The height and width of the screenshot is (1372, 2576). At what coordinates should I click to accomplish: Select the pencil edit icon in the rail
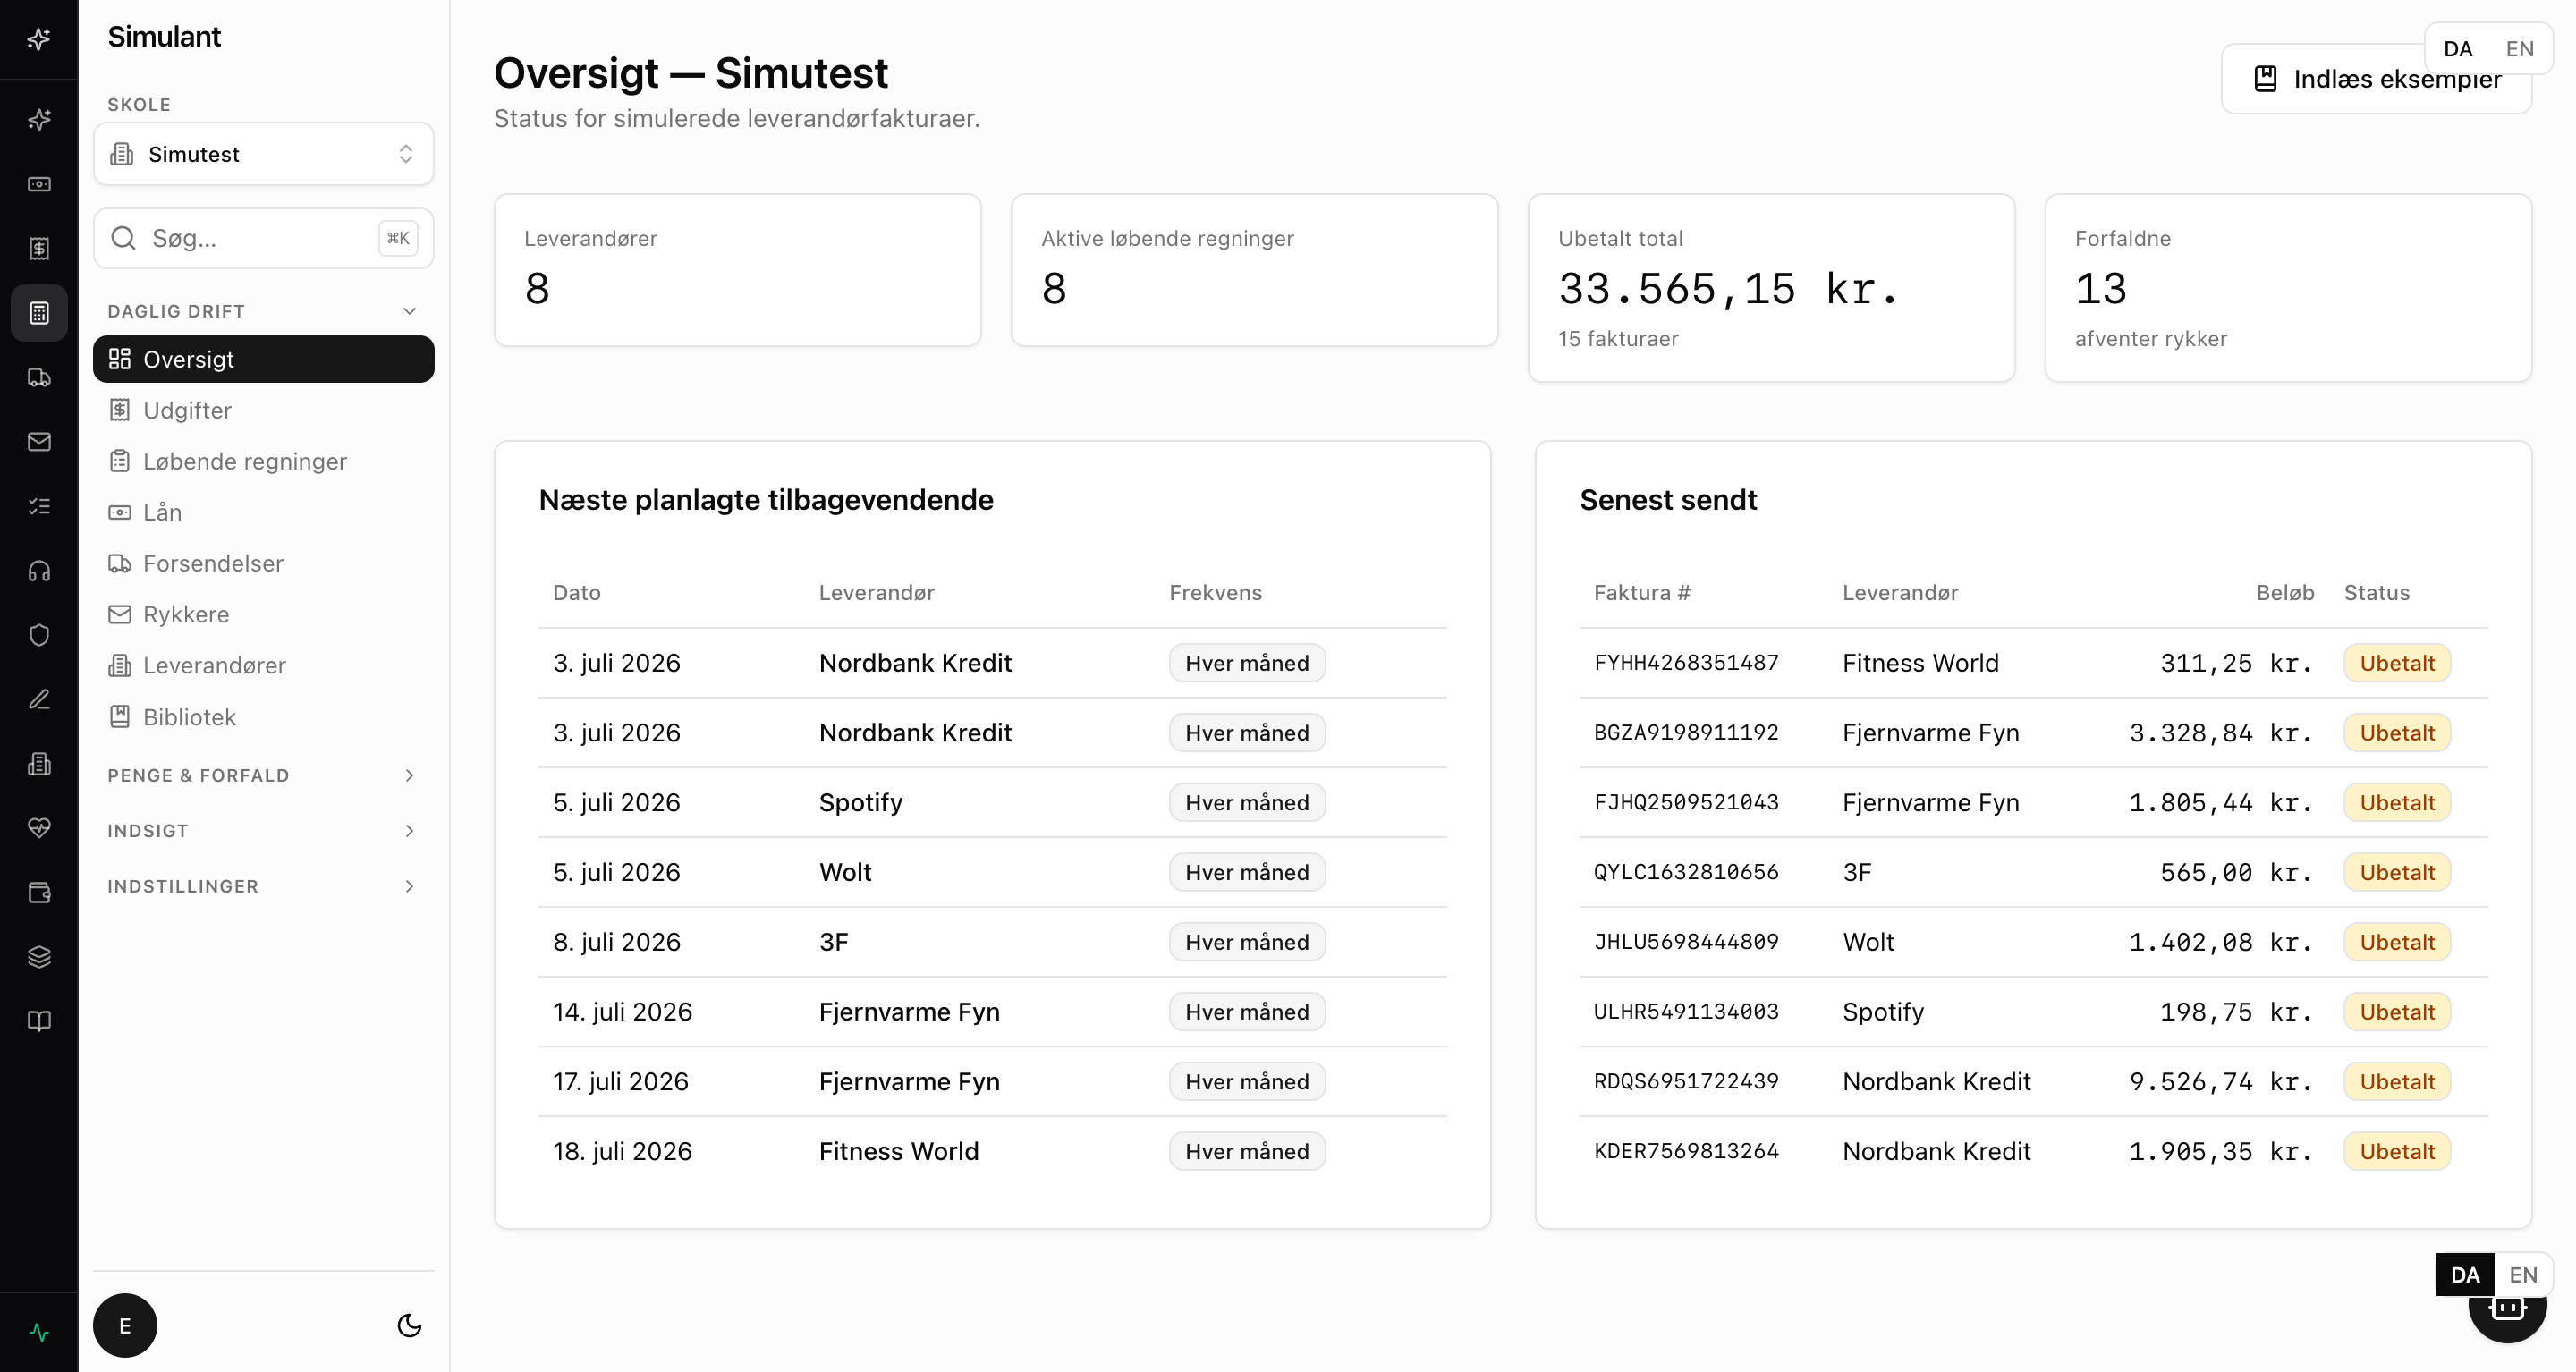click(39, 699)
